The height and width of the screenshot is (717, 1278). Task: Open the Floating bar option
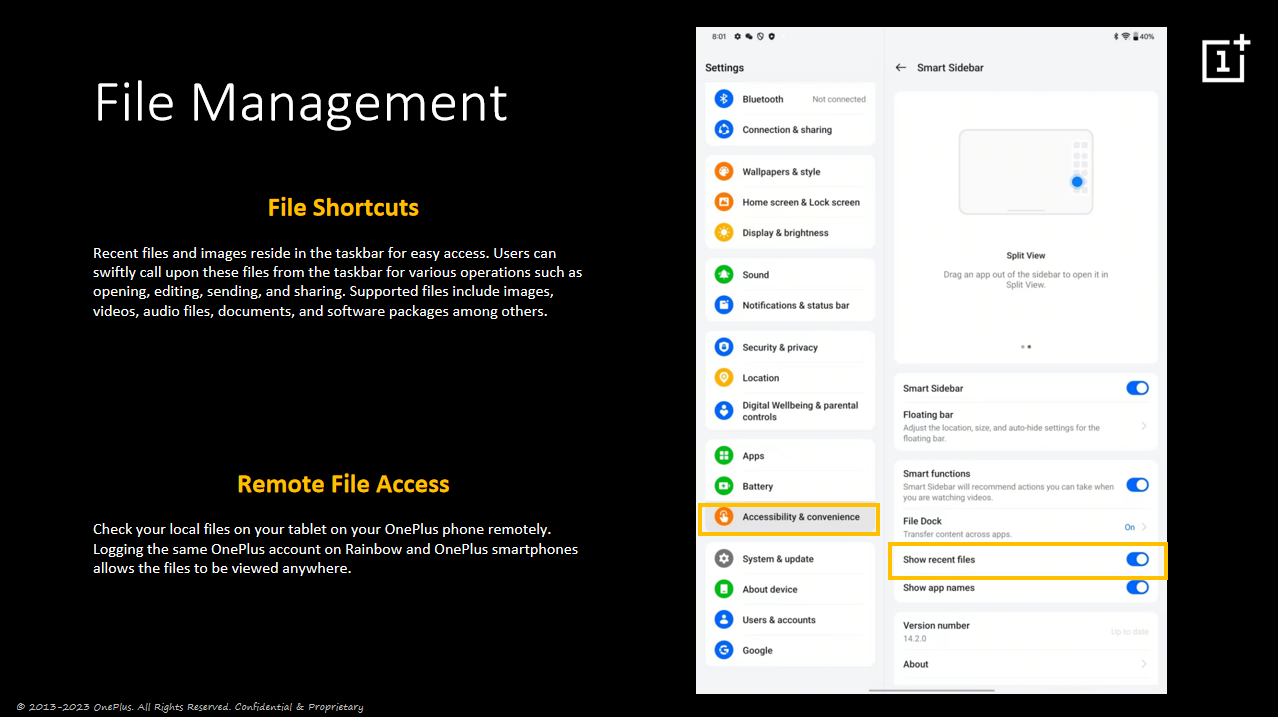point(1026,426)
